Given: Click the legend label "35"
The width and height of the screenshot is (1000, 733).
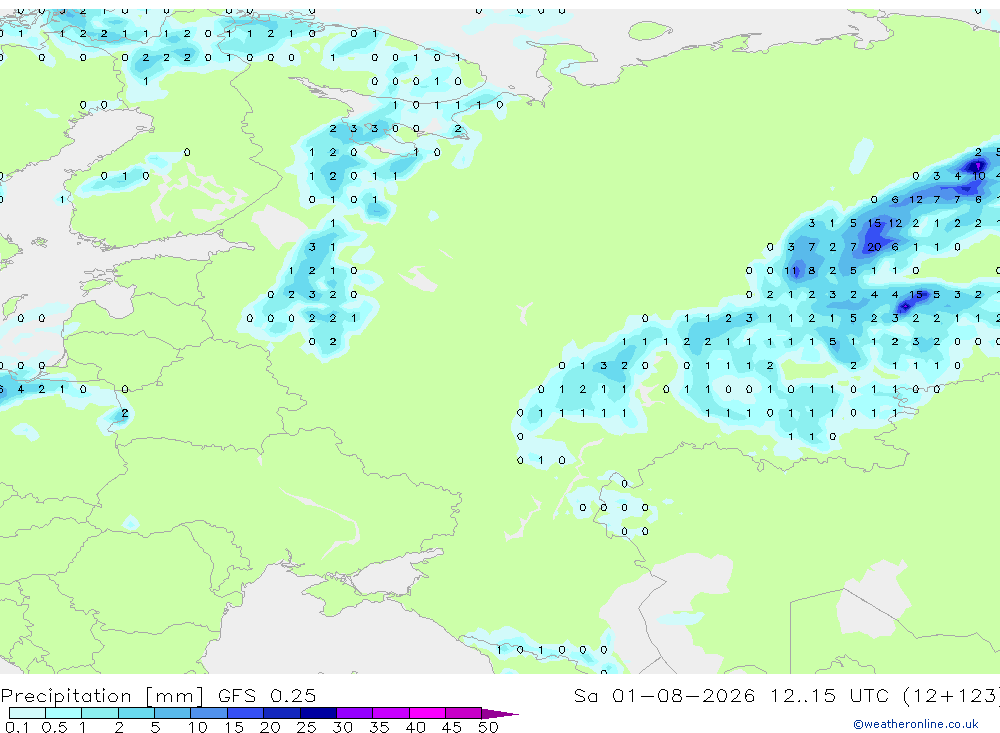Looking at the screenshot, I should coord(379,727).
